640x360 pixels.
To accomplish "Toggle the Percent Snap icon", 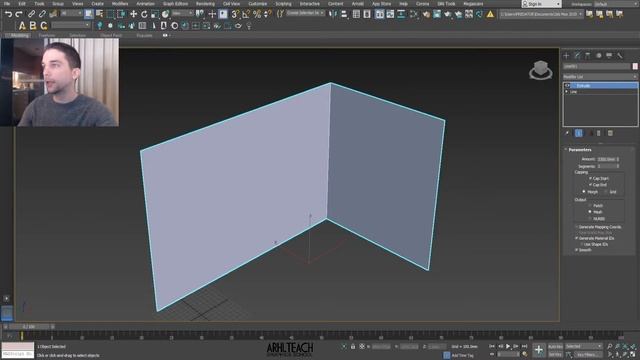I will tap(257, 14).
